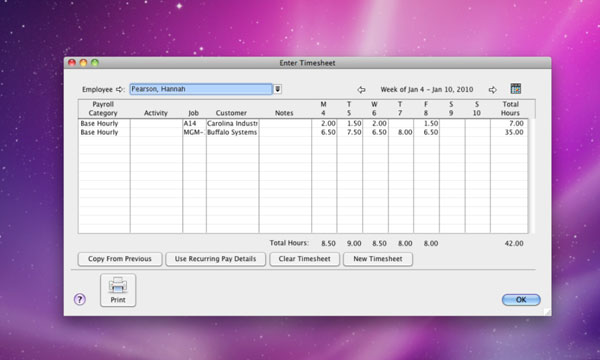Zoom the window with green button
600x360 pixels.
click(95, 62)
